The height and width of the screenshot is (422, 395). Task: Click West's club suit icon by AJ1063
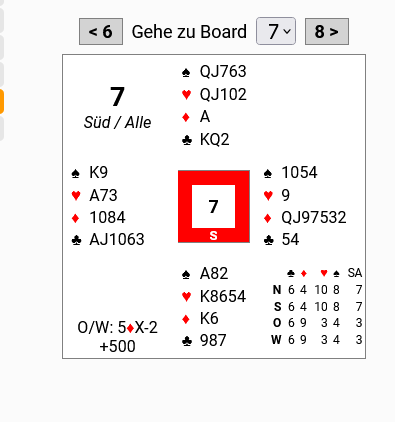(x=76, y=240)
